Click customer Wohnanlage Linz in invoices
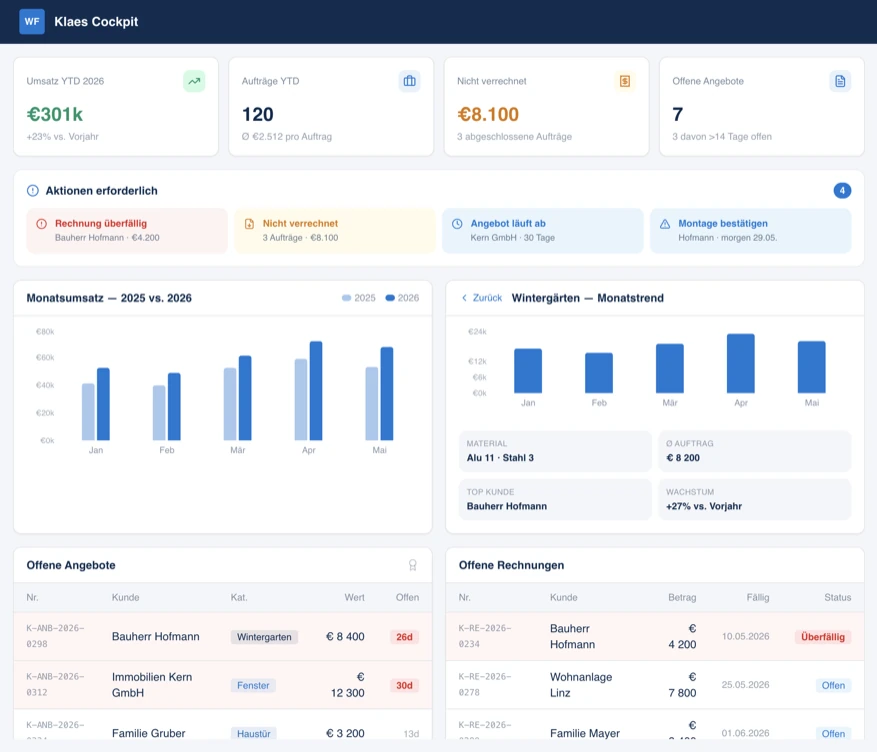This screenshot has height=752, width=877. (581, 685)
